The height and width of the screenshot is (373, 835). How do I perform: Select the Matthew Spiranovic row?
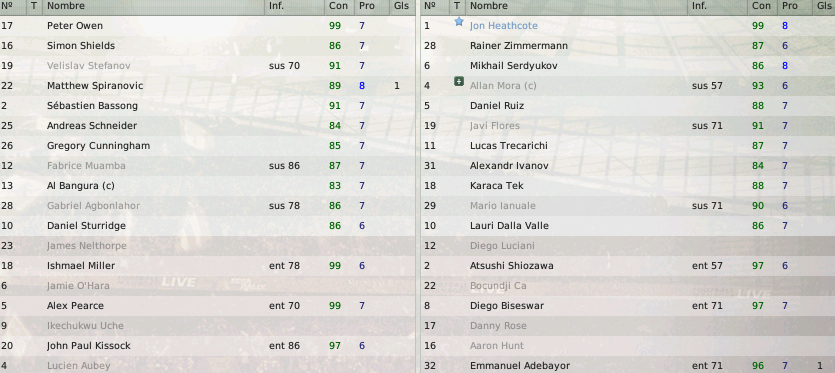pyautogui.click(x=208, y=86)
